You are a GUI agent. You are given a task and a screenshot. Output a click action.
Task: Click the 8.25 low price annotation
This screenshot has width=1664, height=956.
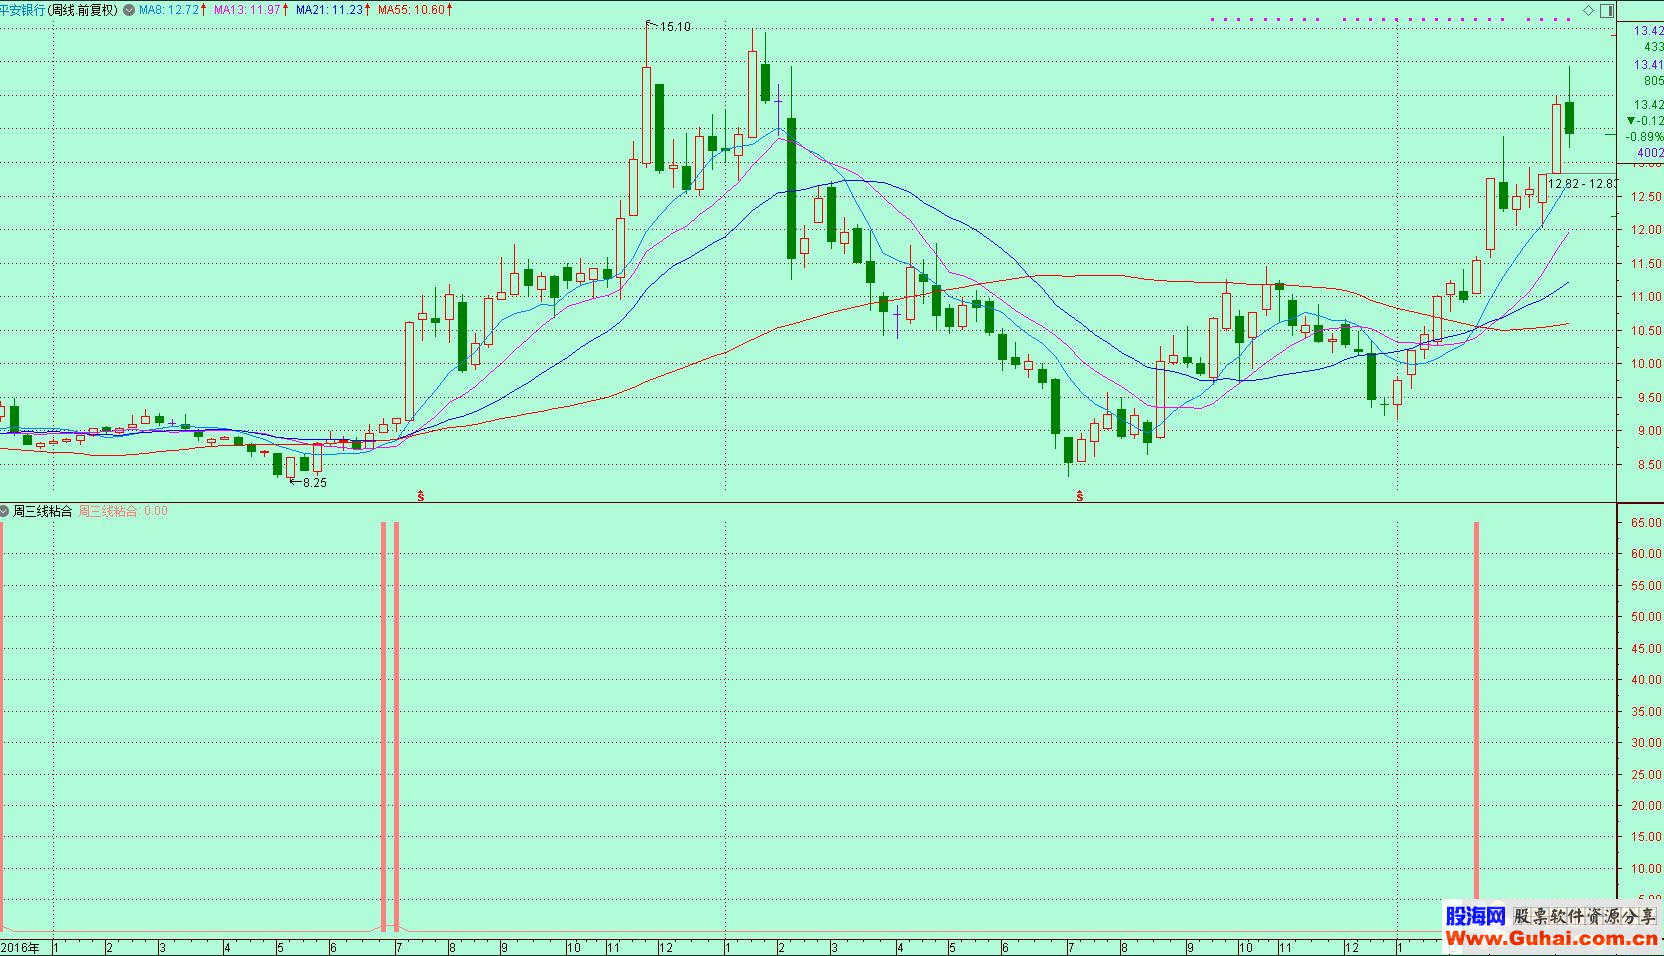click(x=315, y=482)
